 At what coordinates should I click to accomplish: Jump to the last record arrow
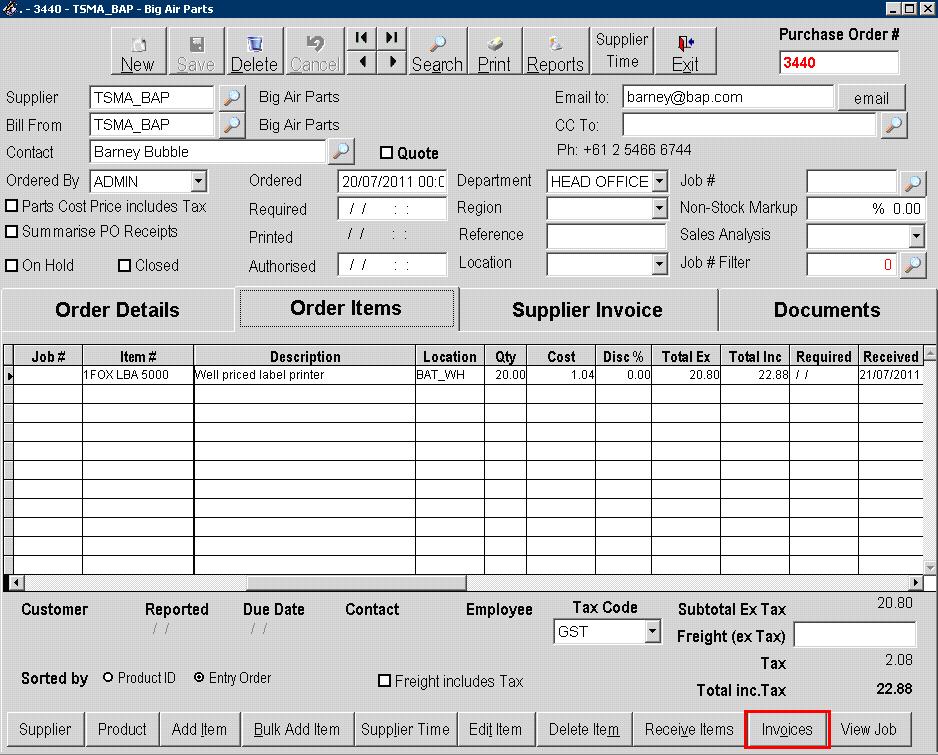click(x=391, y=38)
